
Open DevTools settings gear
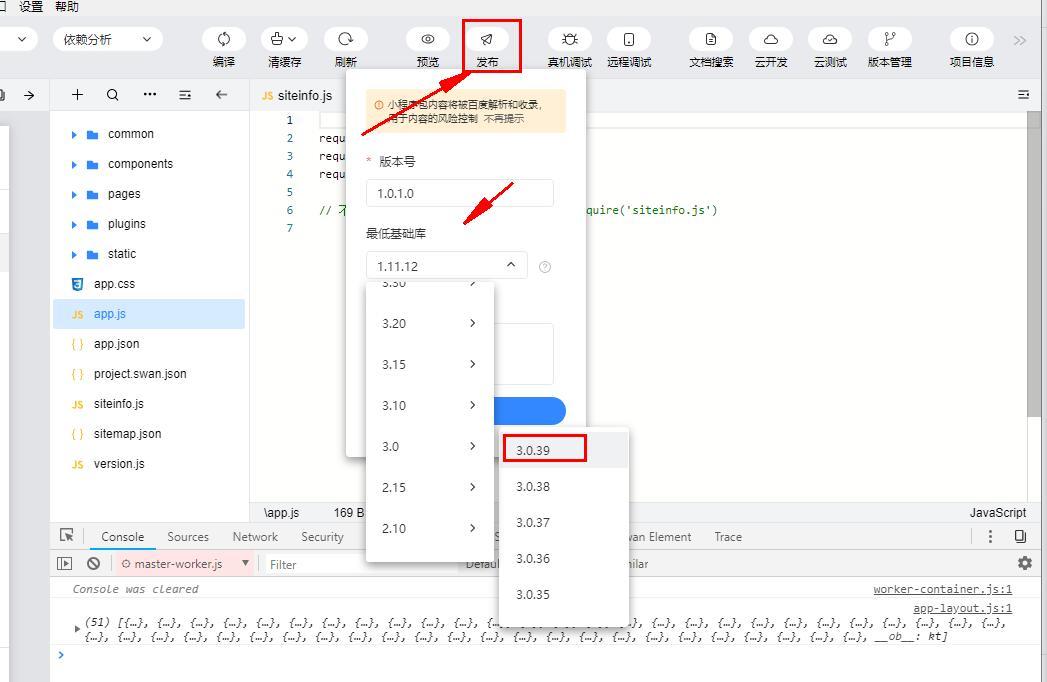pyautogui.click(x=1024, y=563)
